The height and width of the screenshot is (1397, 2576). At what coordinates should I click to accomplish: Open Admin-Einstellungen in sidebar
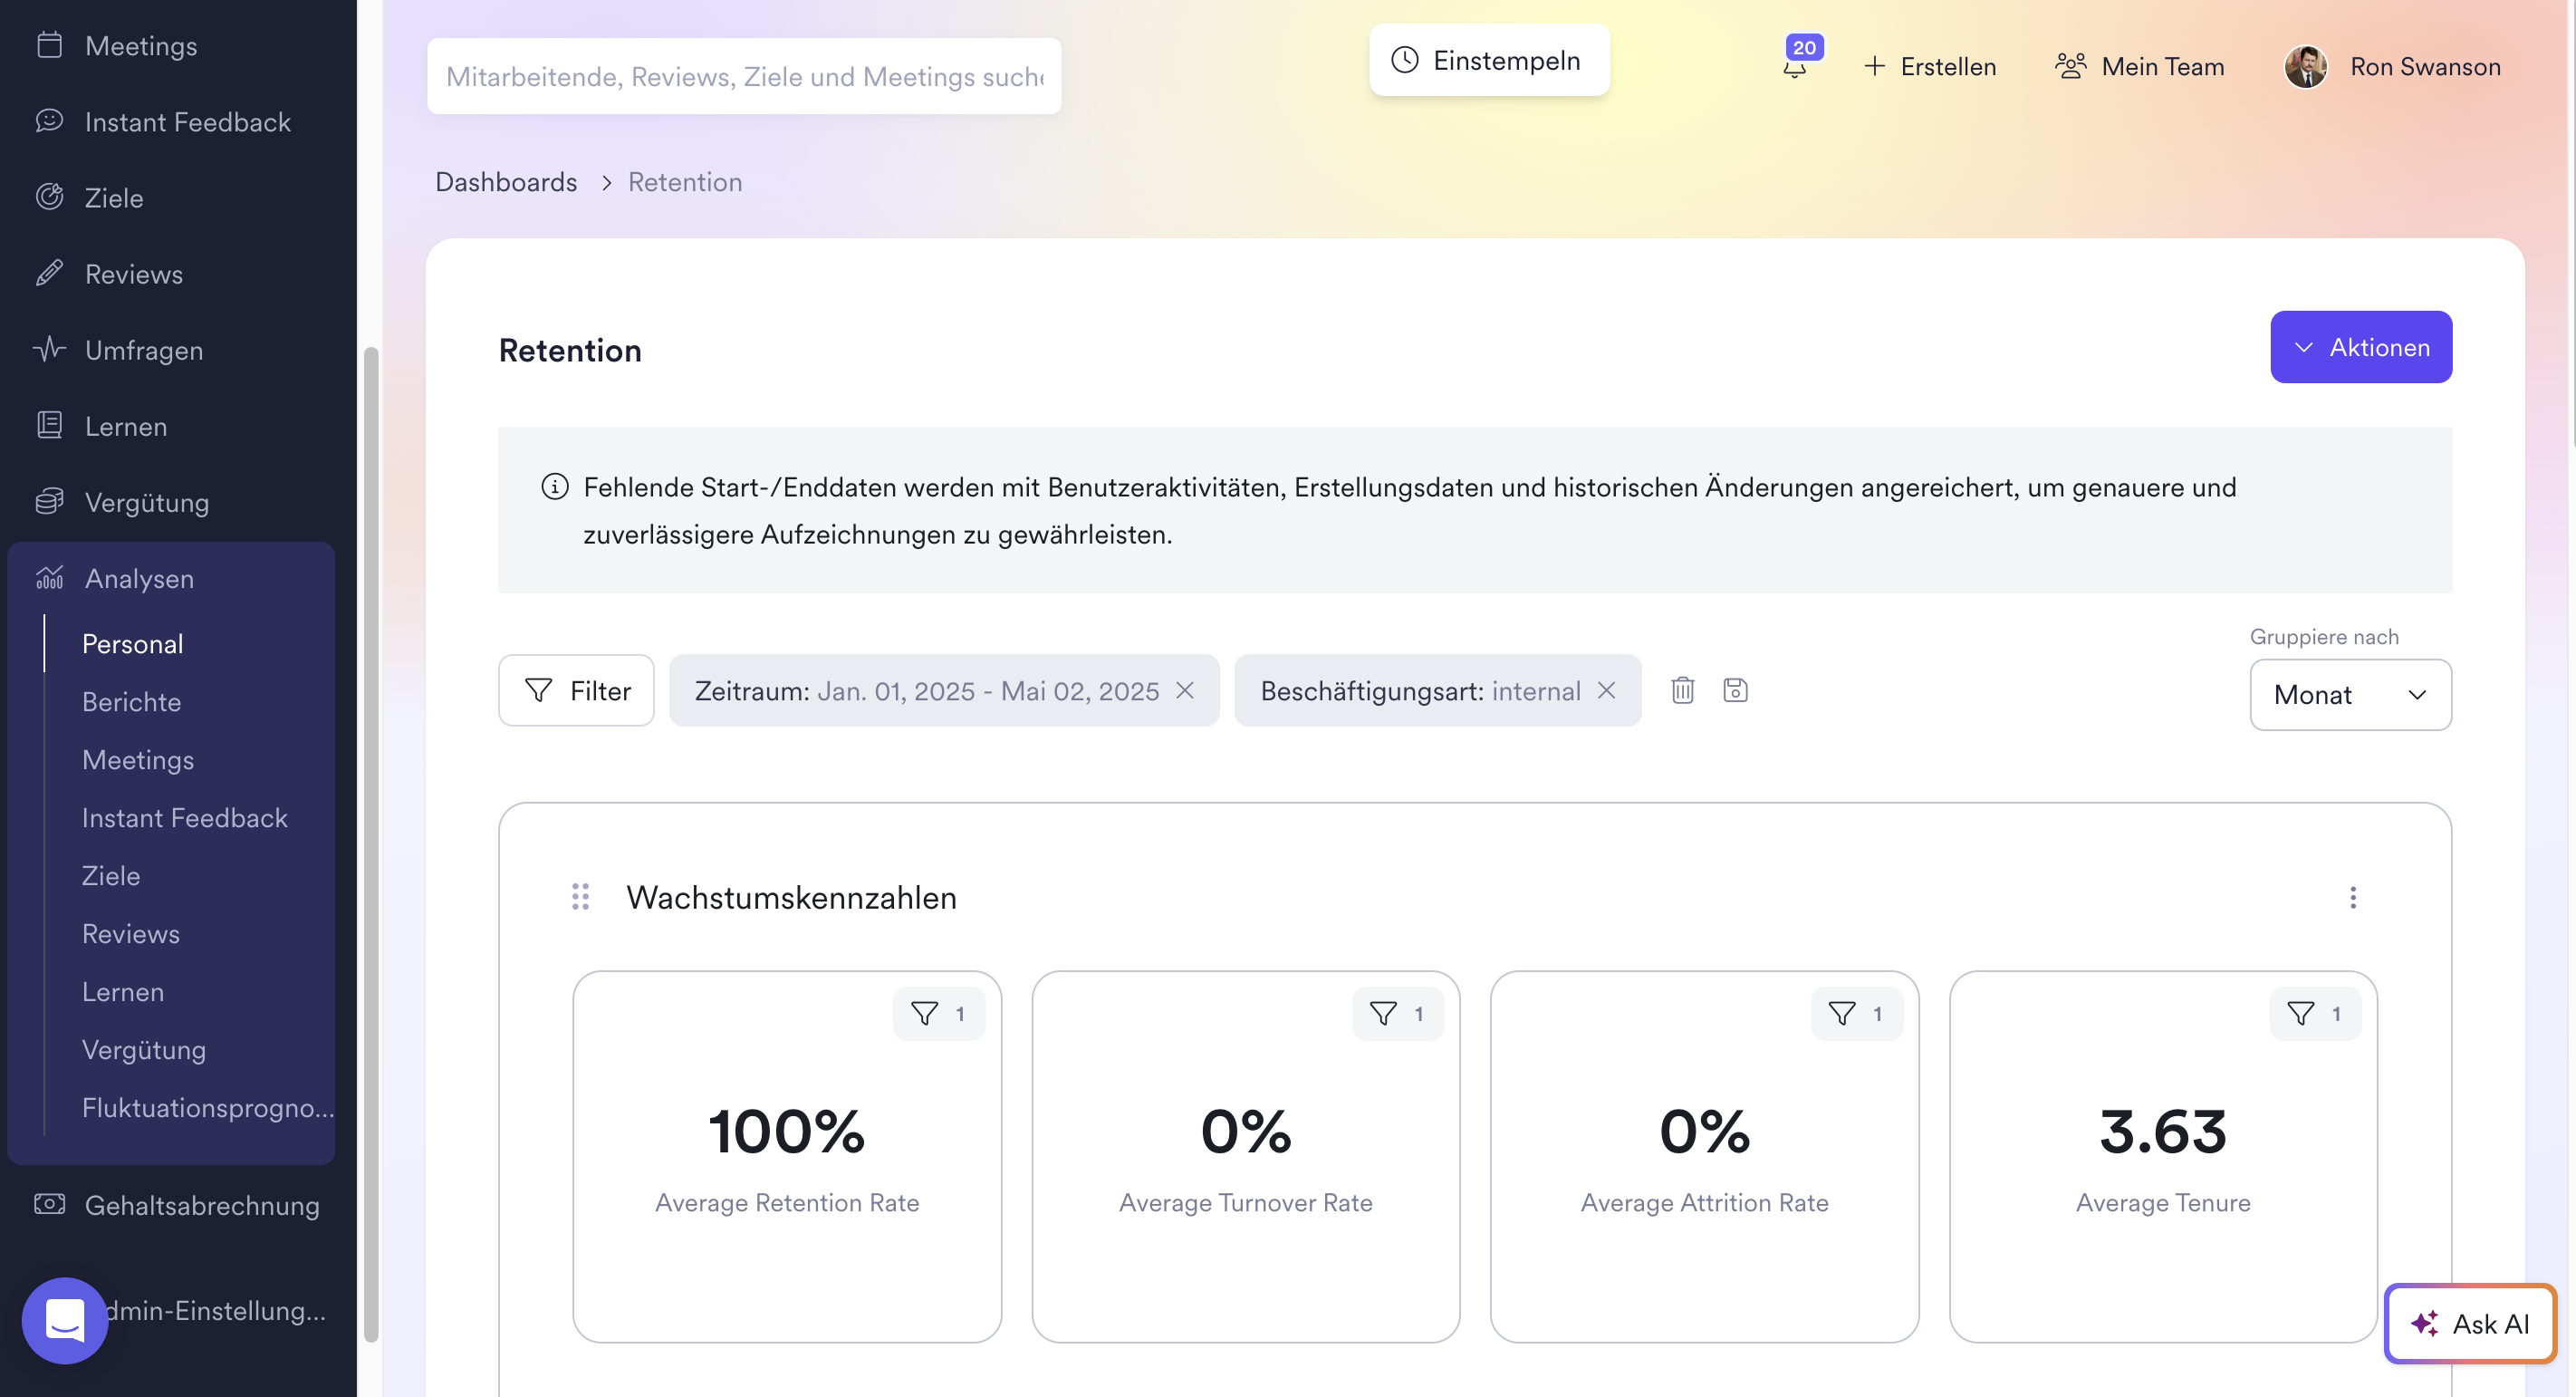click(214, 1310)
